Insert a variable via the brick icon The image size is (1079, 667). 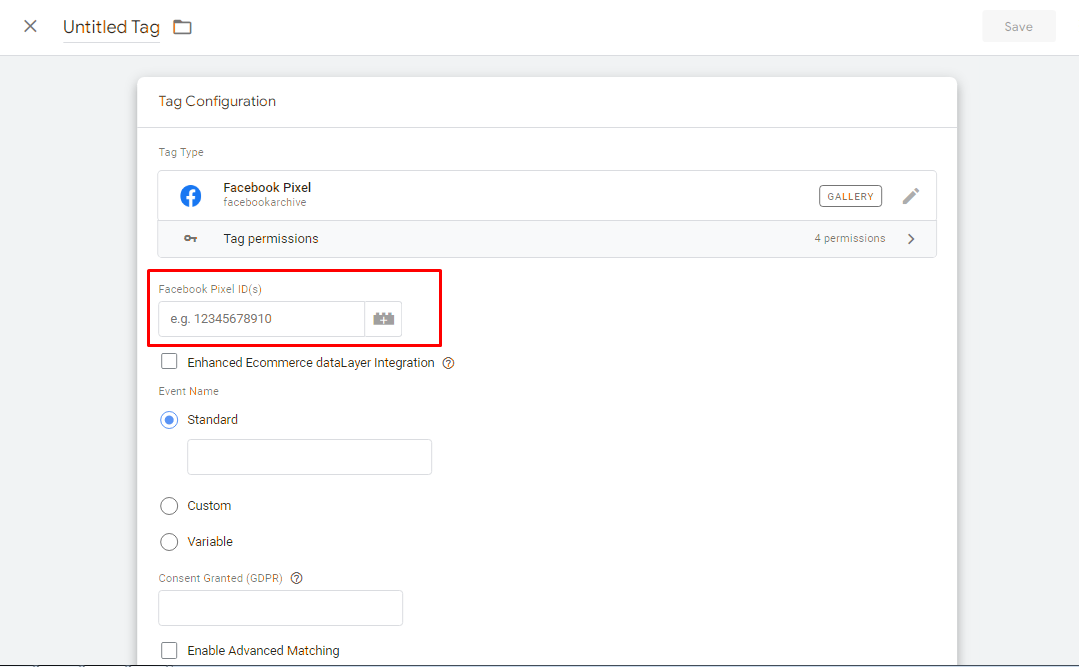tap(383, 319)
